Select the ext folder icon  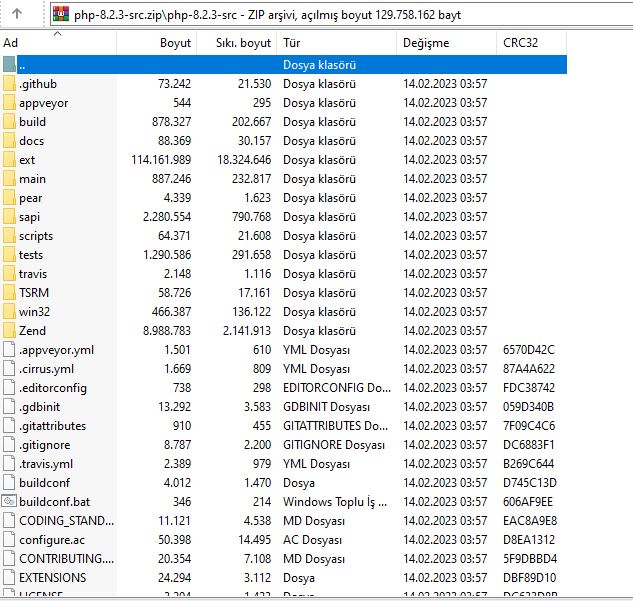pos(9,160)
